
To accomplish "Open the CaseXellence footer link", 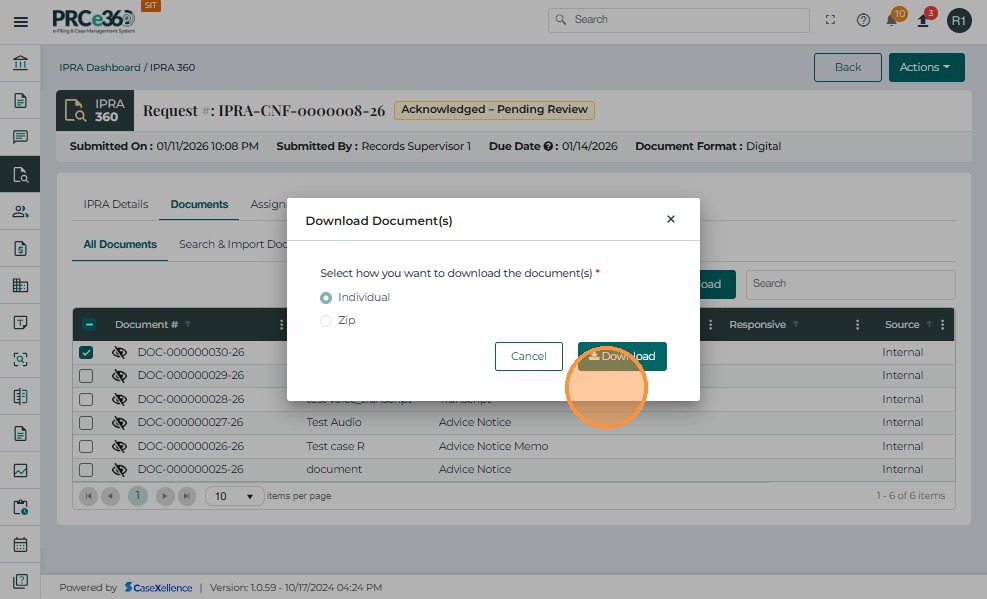I will pyautogui.click(x=158, y=587).
